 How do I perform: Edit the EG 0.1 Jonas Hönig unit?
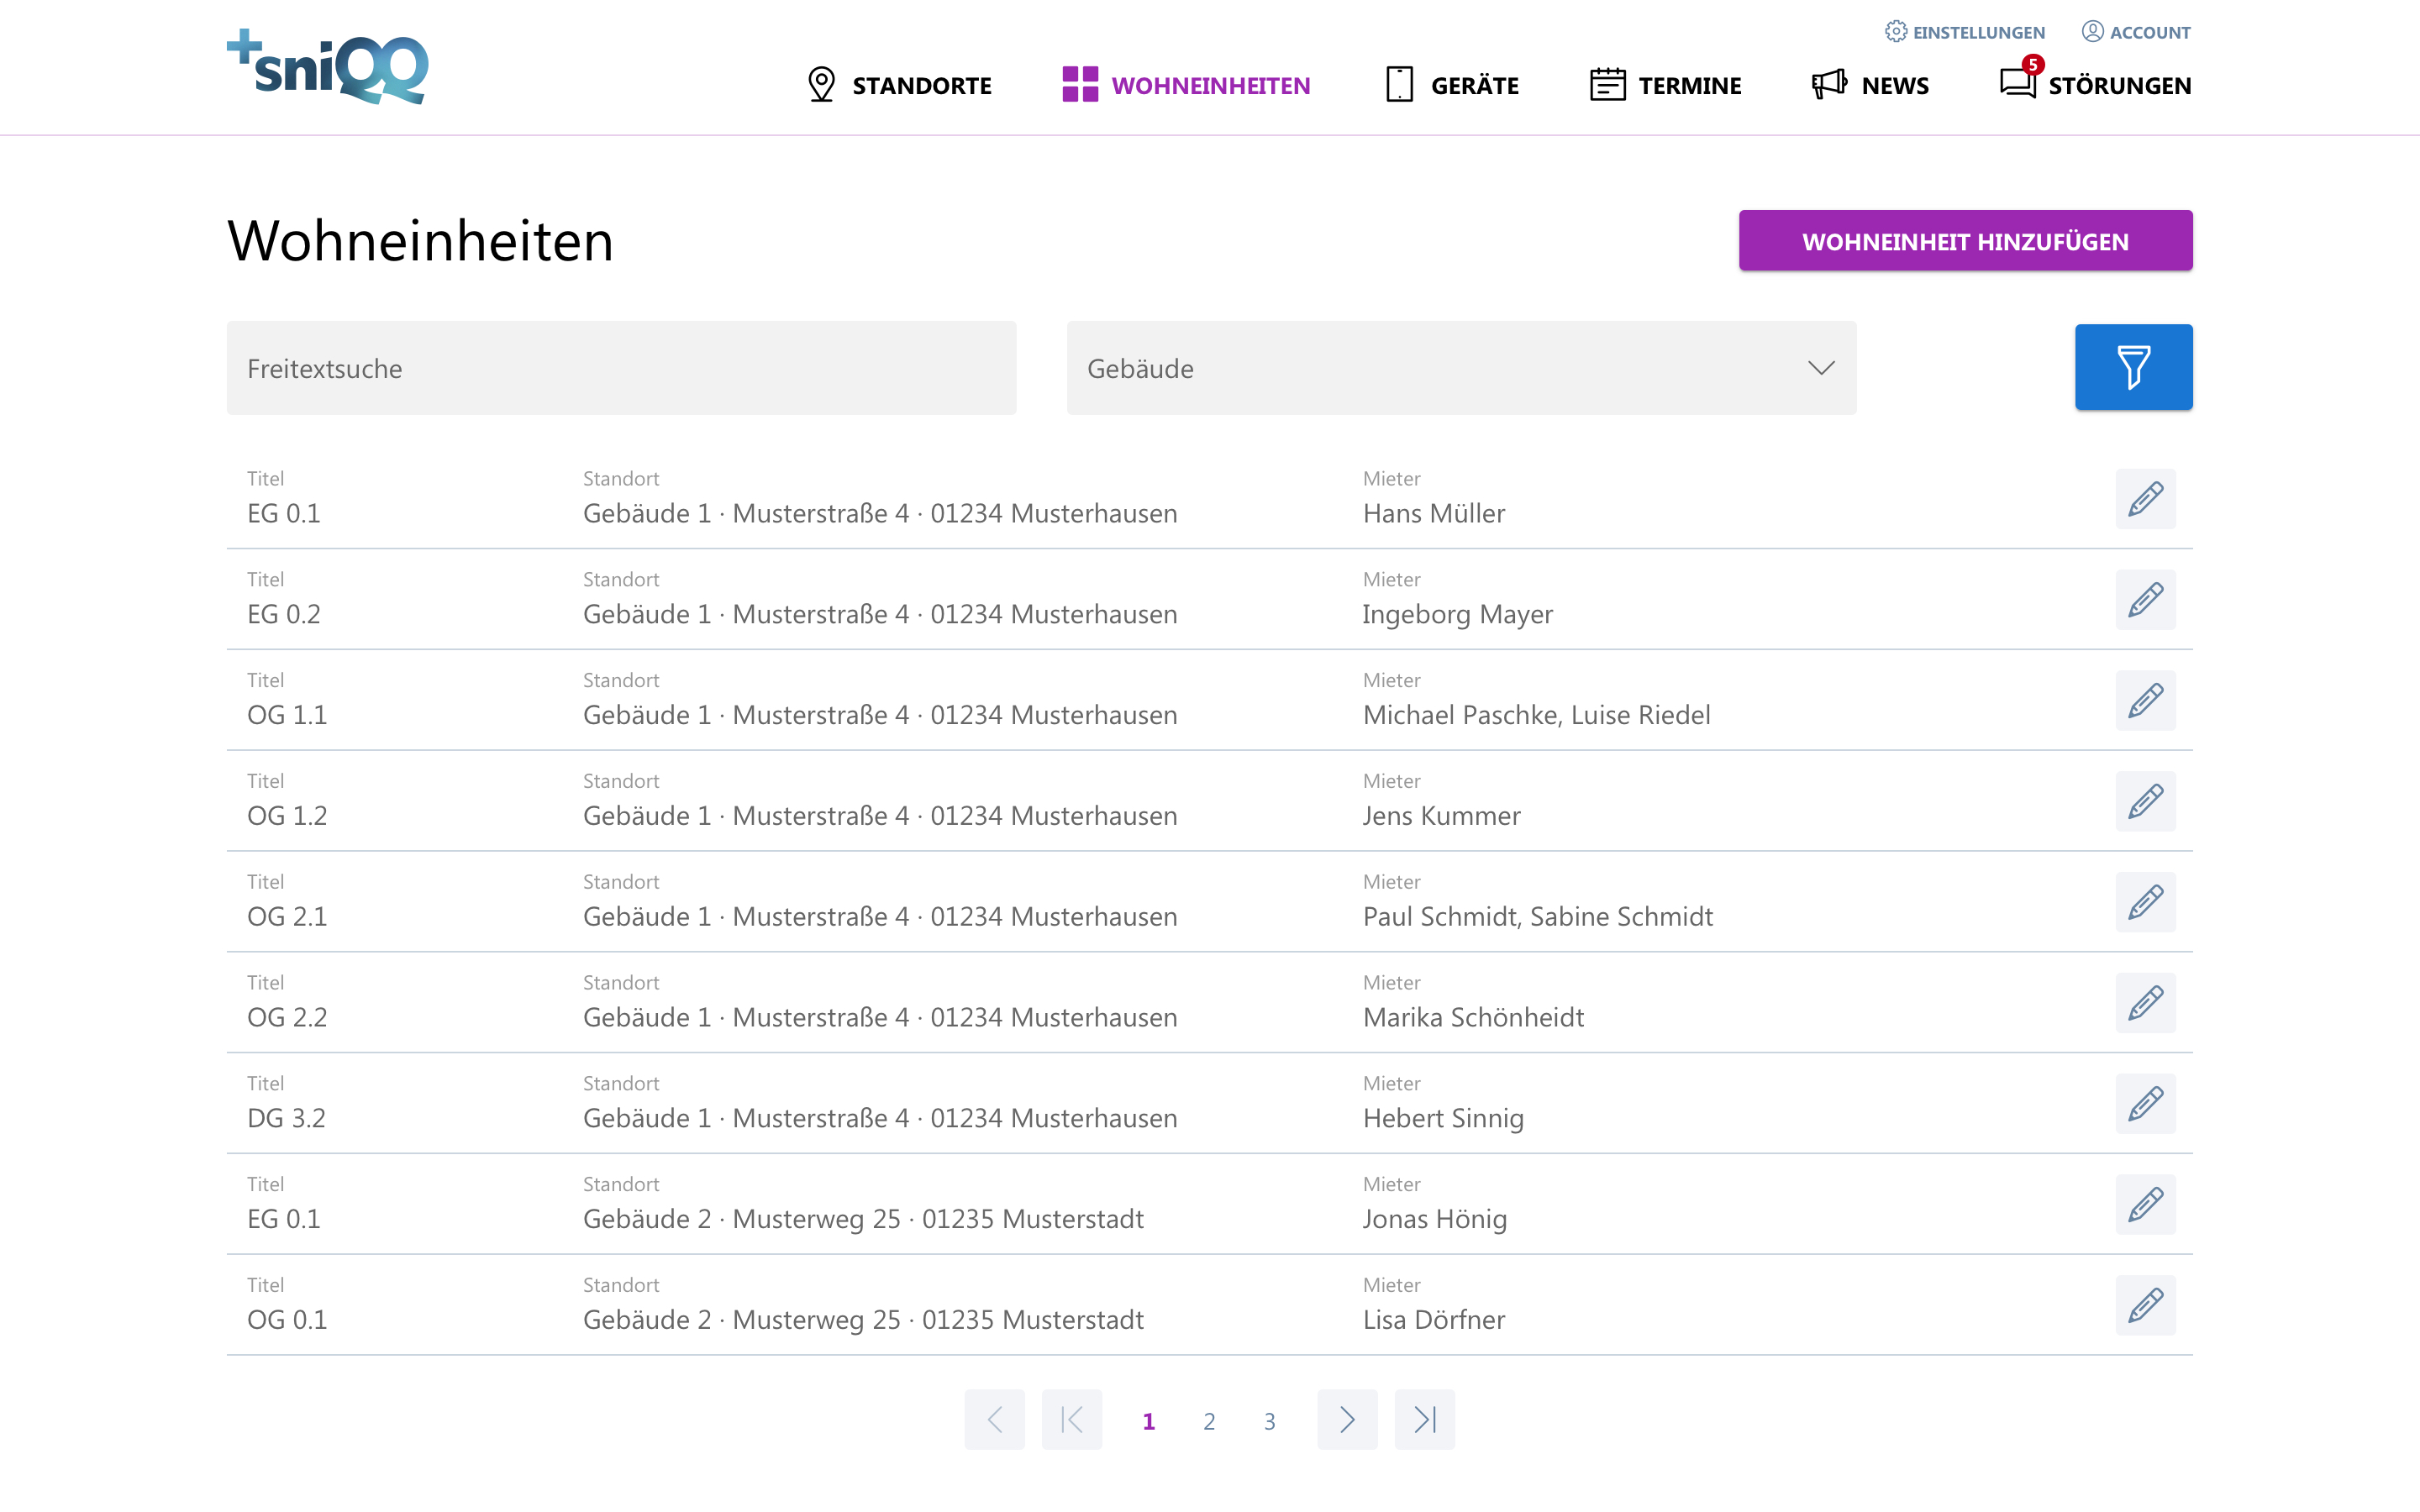(2145, 1204)
